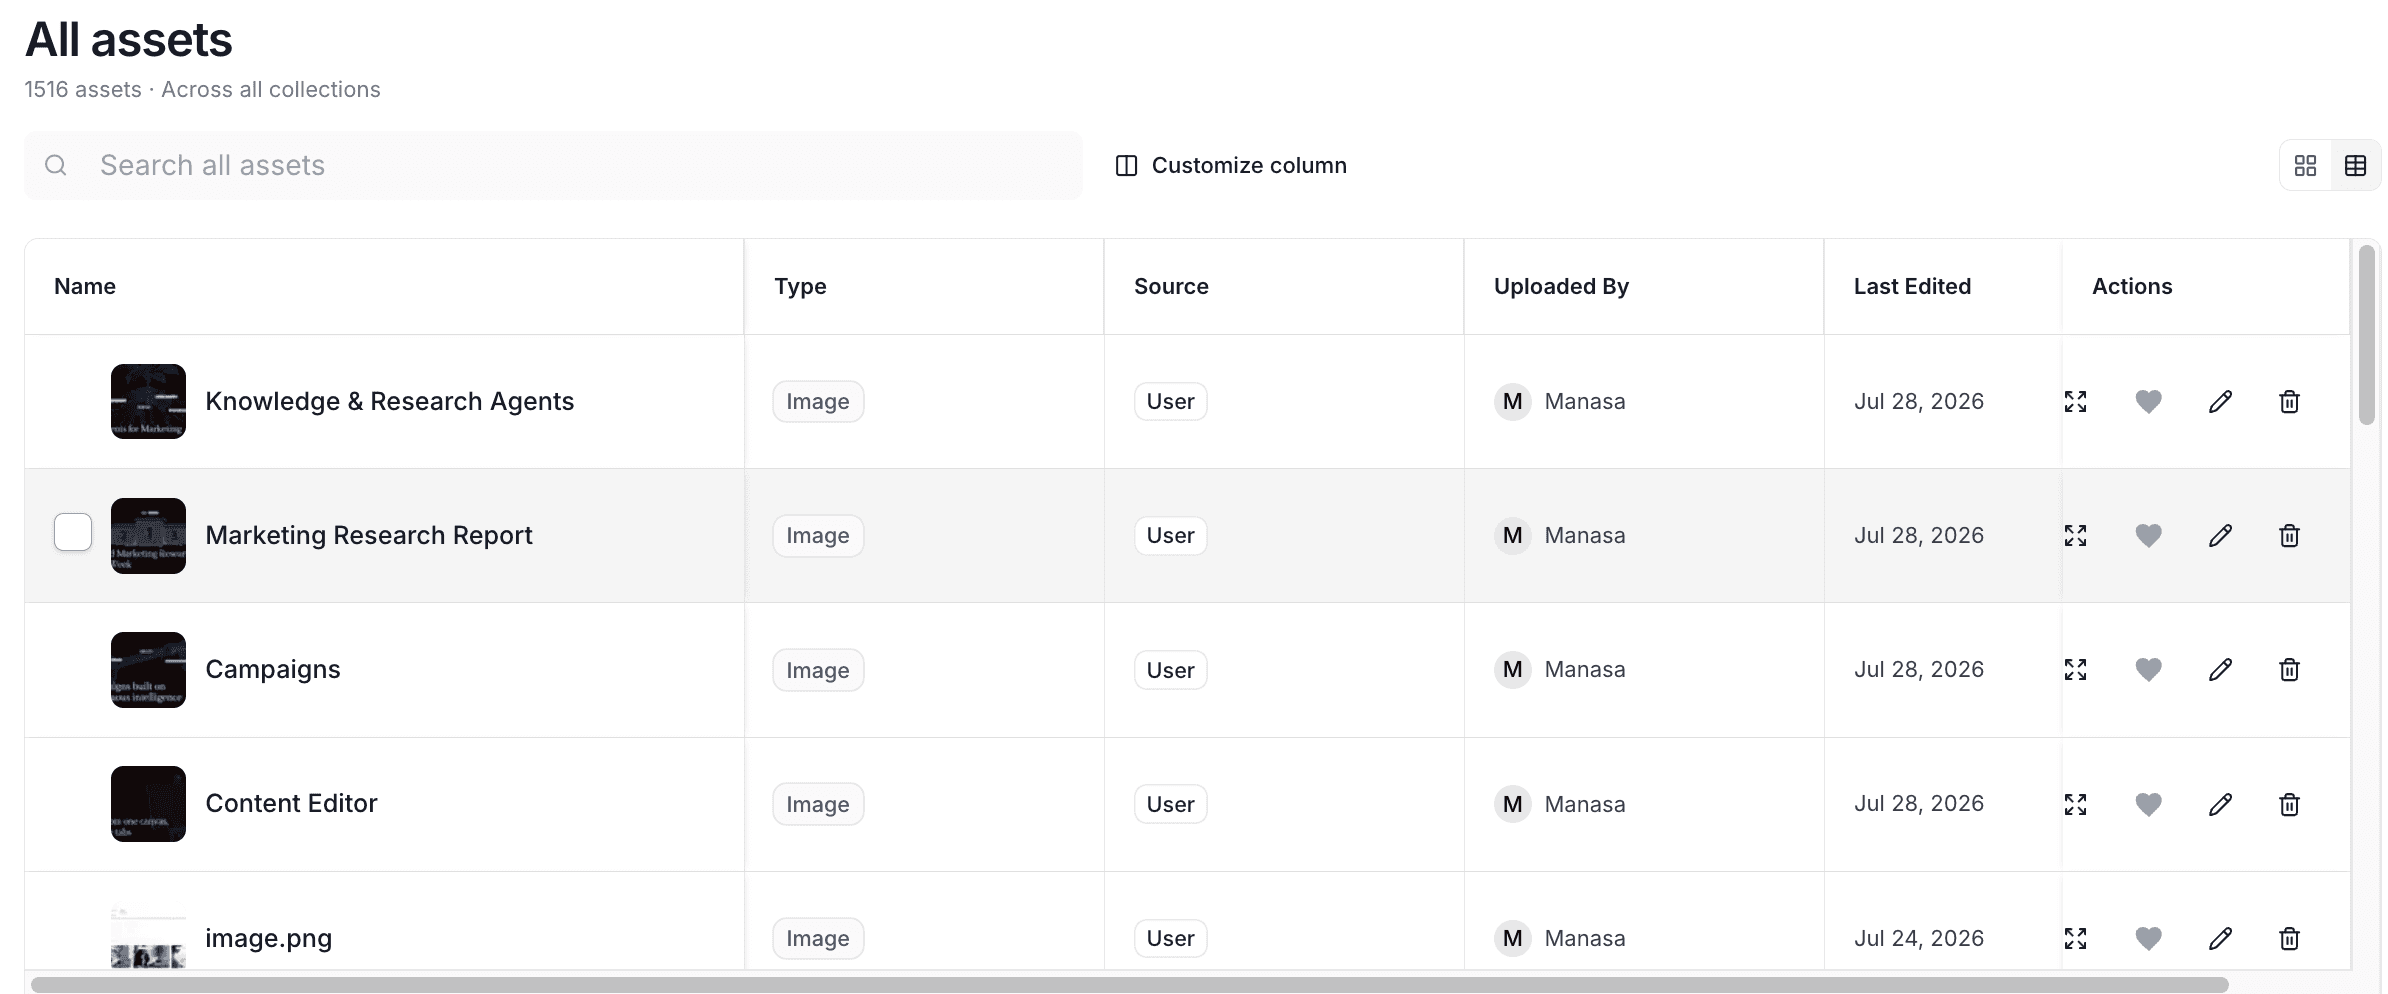
Task: Click the horizontal table scrollbar
Action: (1130, 985)
